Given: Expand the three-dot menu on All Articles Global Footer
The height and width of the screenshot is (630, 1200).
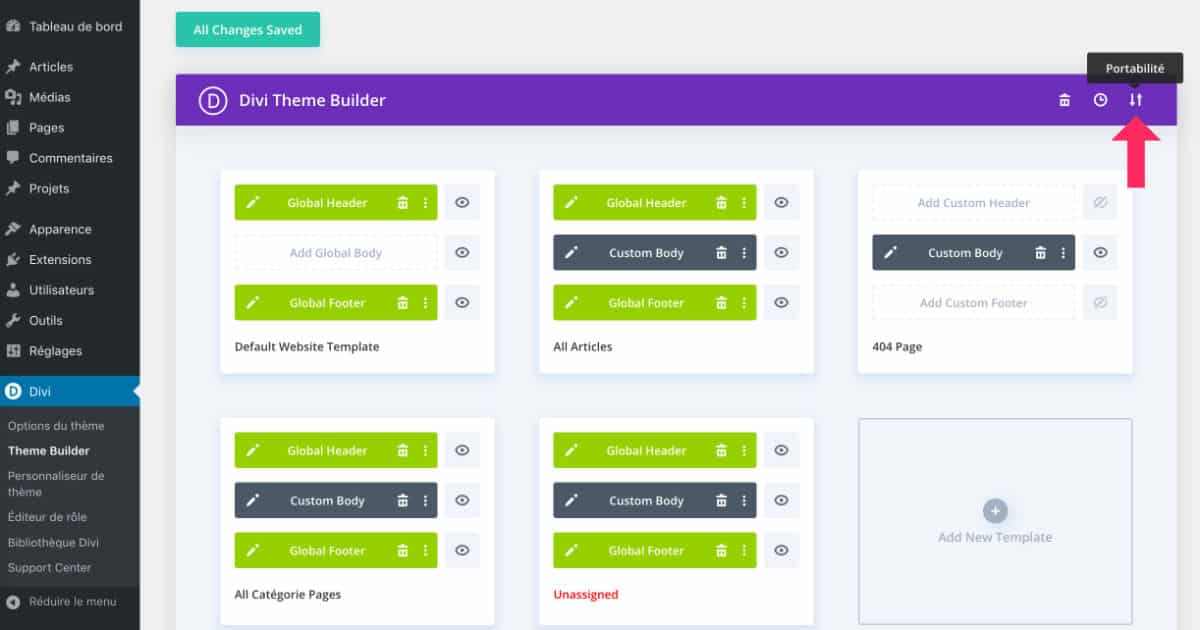Looking at the screenshot, I should tap(744, 303).
